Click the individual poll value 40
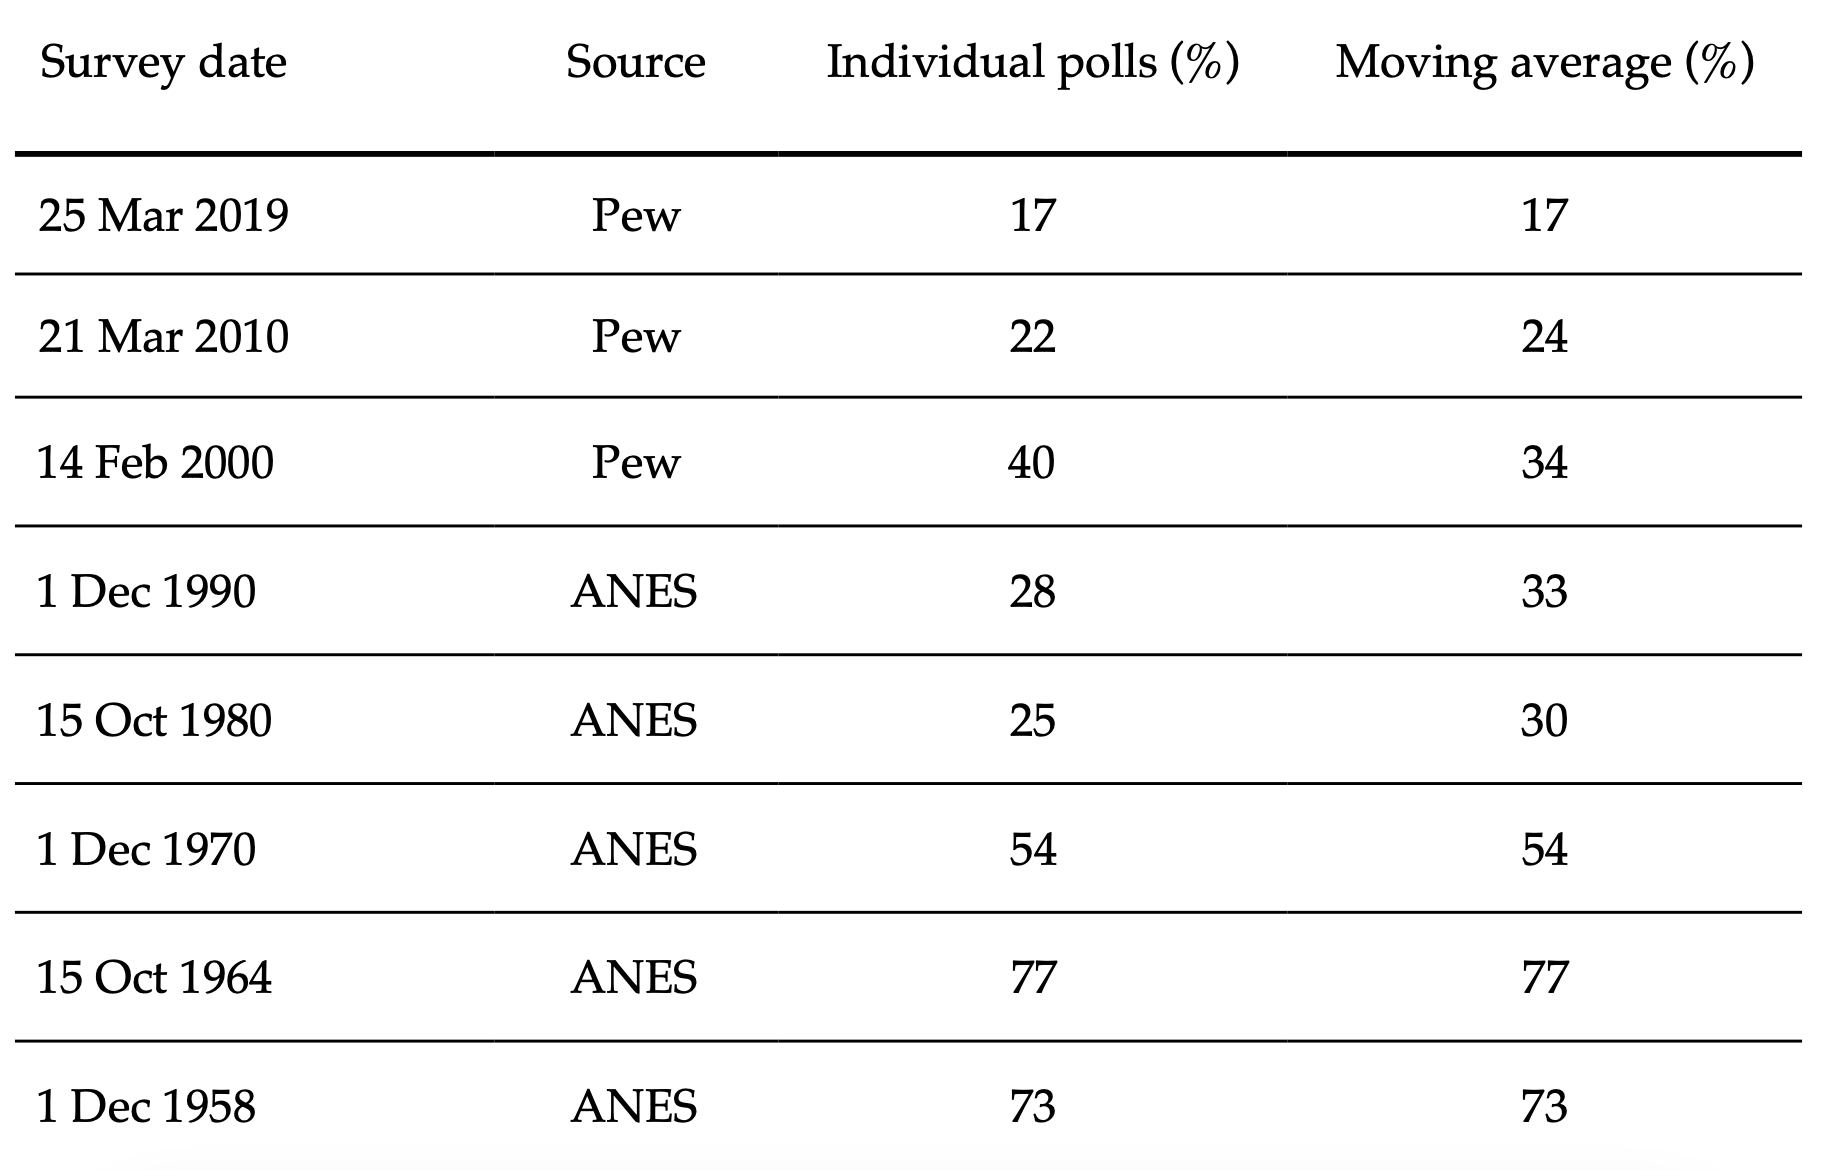This screenshot has height=1170, width=1824. [1031, 463]
